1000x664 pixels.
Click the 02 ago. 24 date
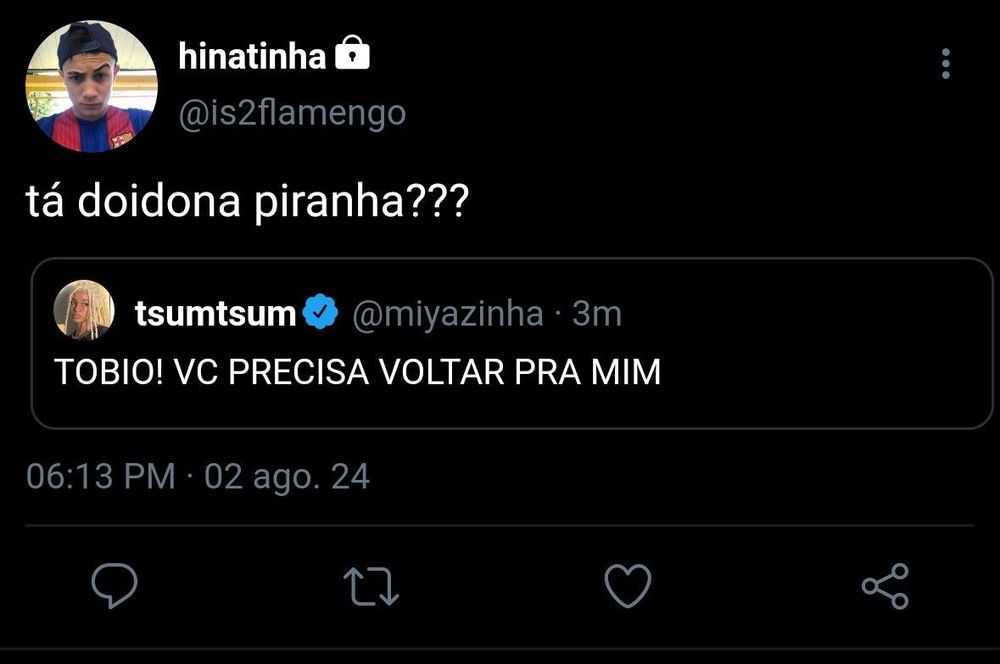pos(287,477)
